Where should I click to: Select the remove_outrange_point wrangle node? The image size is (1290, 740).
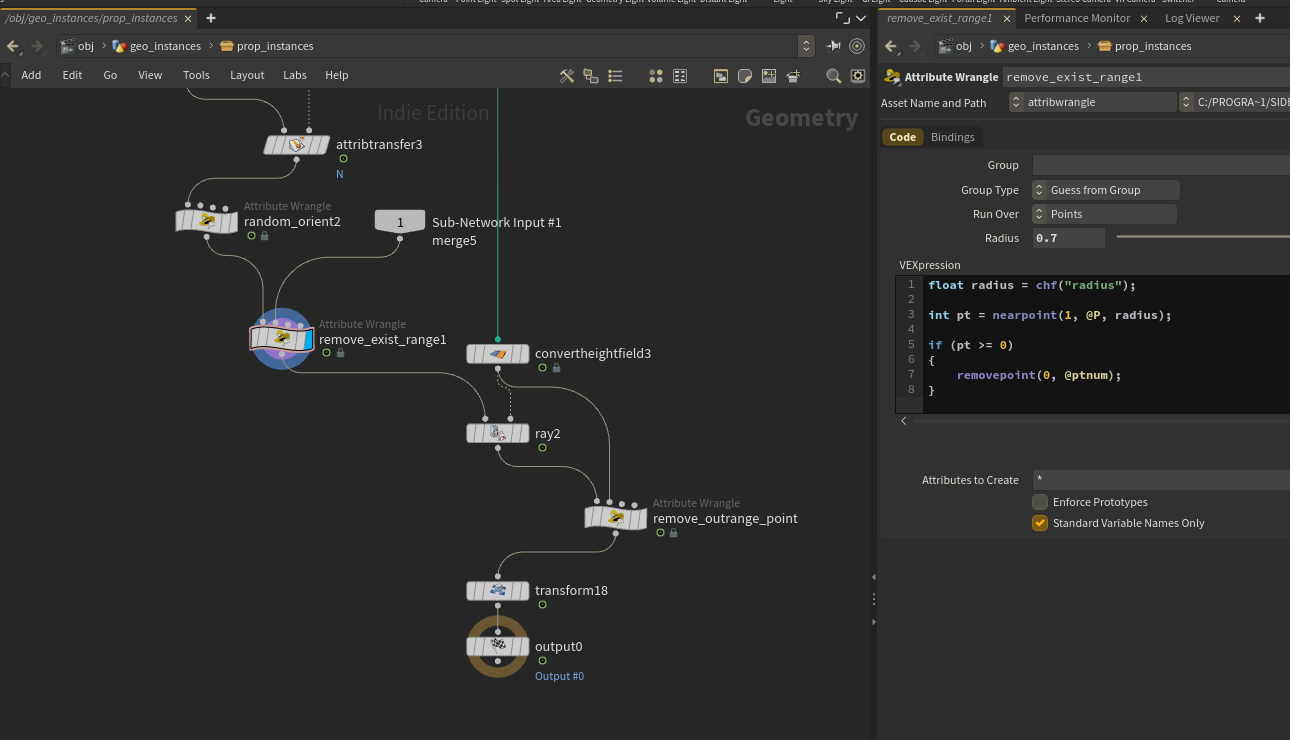click(616, 518)
